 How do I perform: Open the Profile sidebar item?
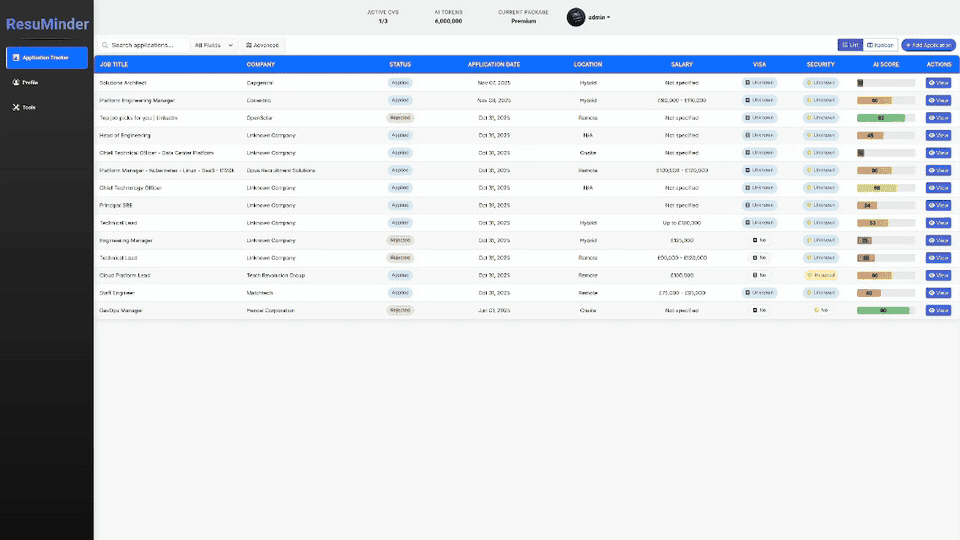click(25, 82)
